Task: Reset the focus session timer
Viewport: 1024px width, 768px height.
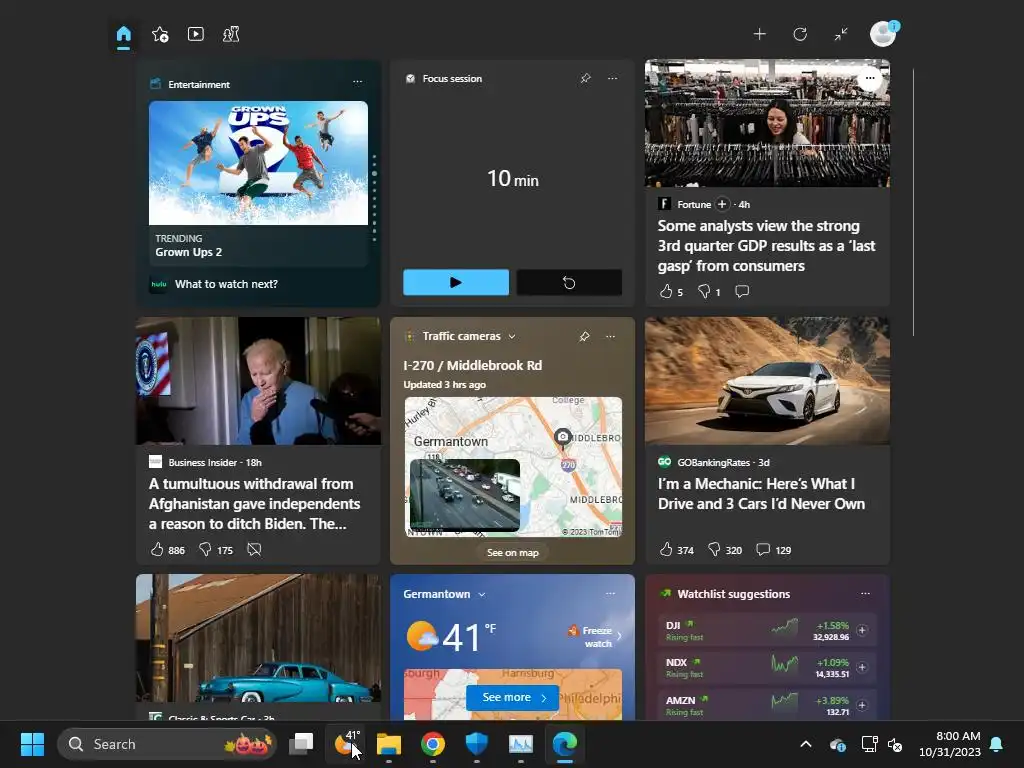Action: (569, 282)
